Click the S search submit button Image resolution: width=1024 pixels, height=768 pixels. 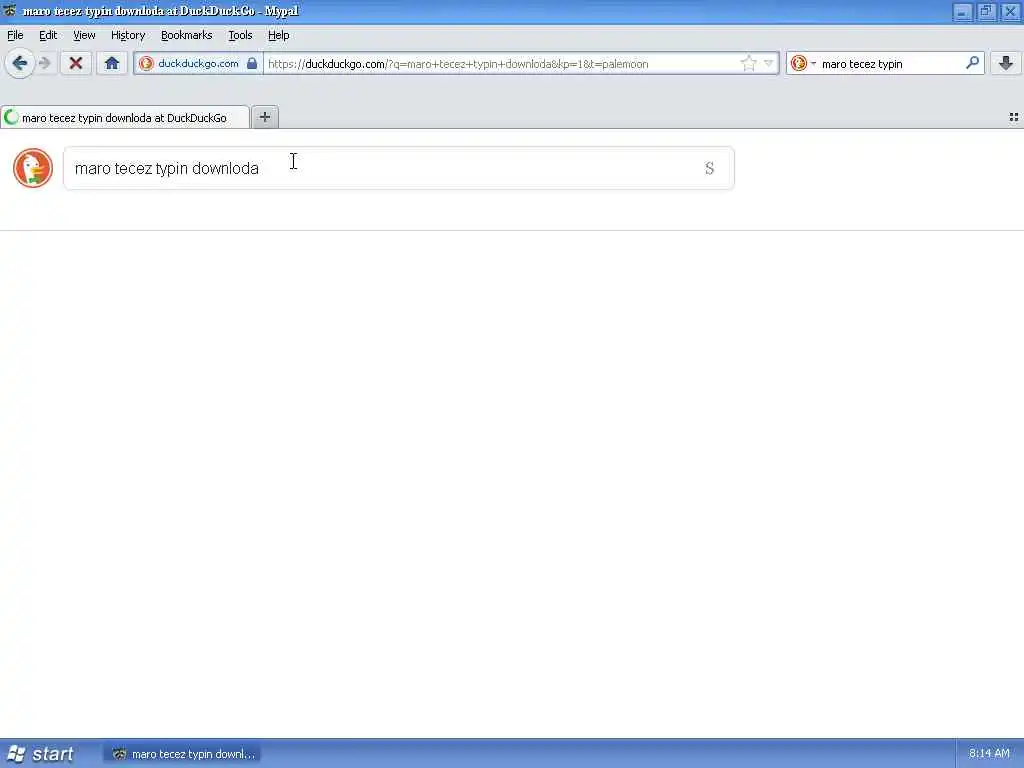pos(710,168)
